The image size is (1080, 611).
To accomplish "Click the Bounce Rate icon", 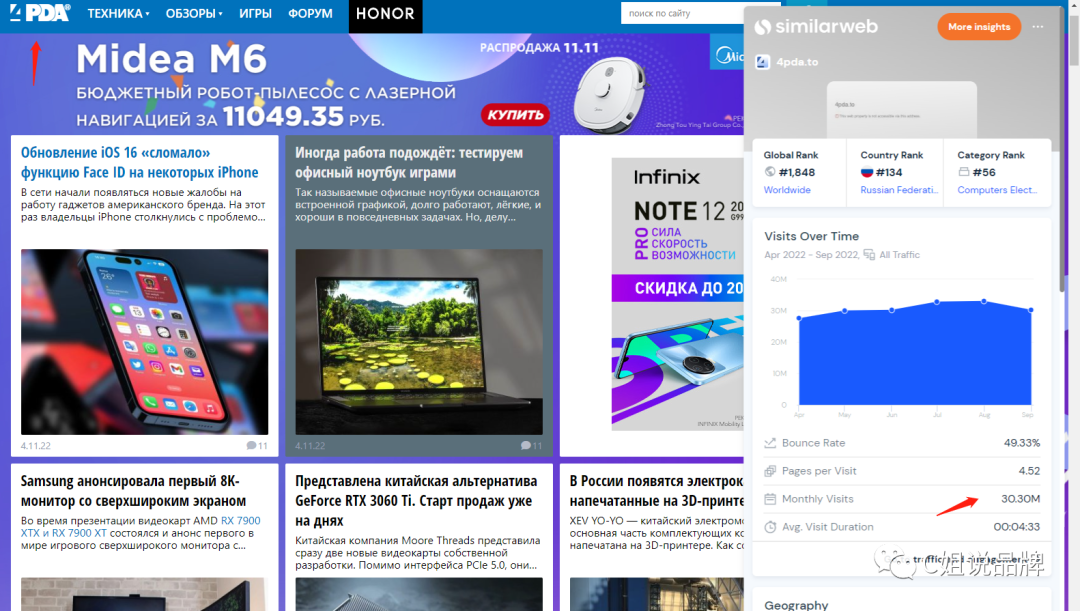I will 770,443.
